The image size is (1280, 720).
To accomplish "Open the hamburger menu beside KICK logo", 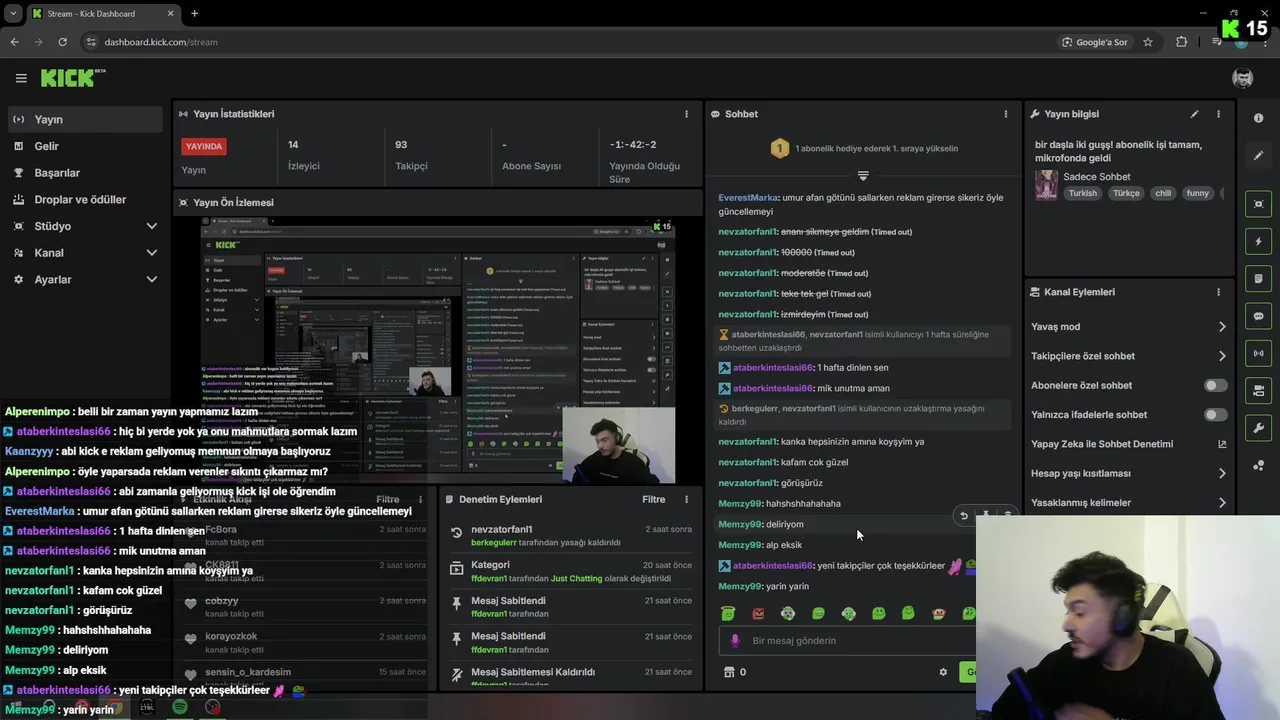I will (x=21, y=78).
